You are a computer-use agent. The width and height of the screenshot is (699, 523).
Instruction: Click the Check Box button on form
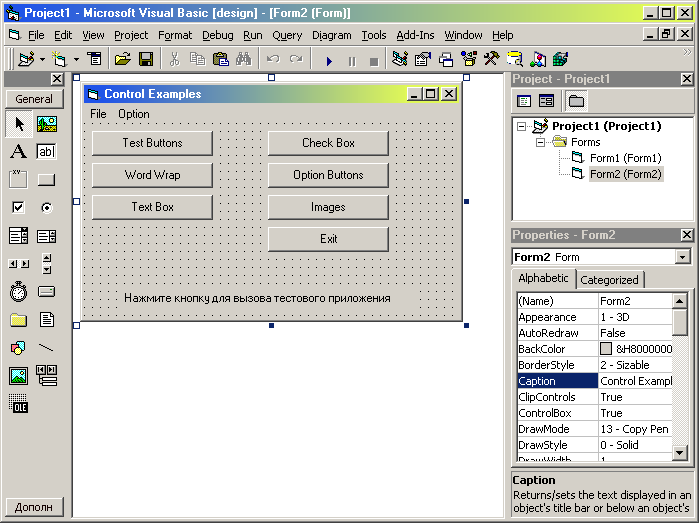(328, 143)
